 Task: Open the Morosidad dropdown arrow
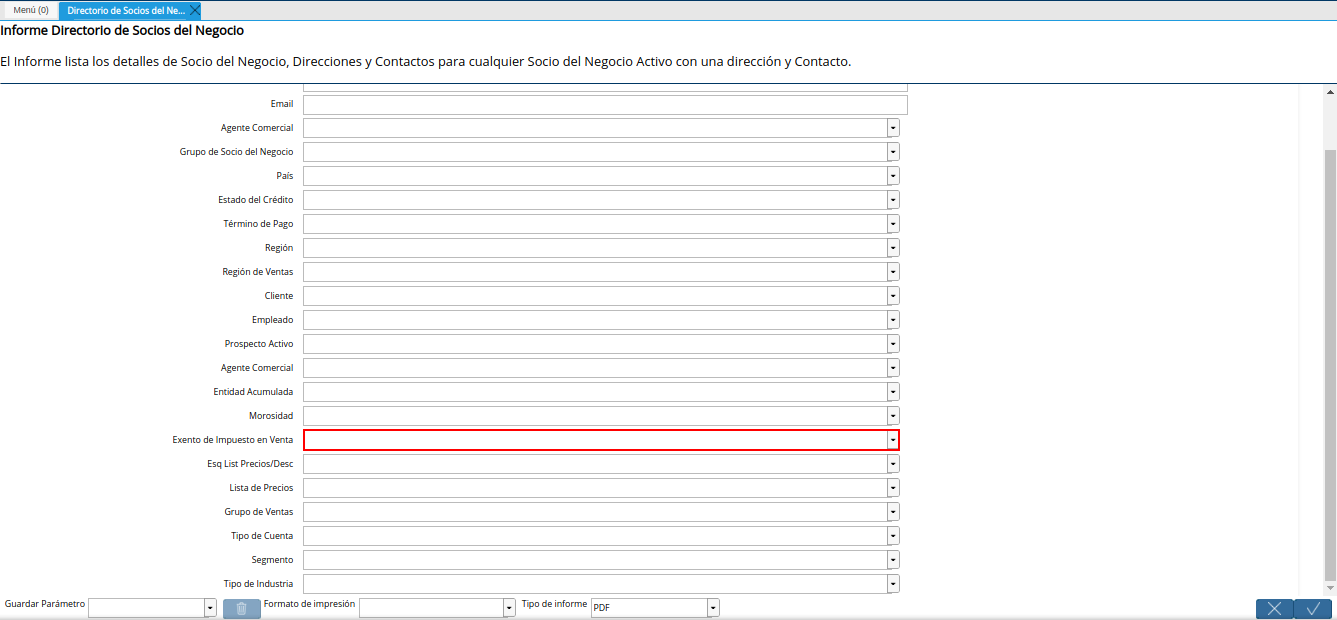coord(893,416)
